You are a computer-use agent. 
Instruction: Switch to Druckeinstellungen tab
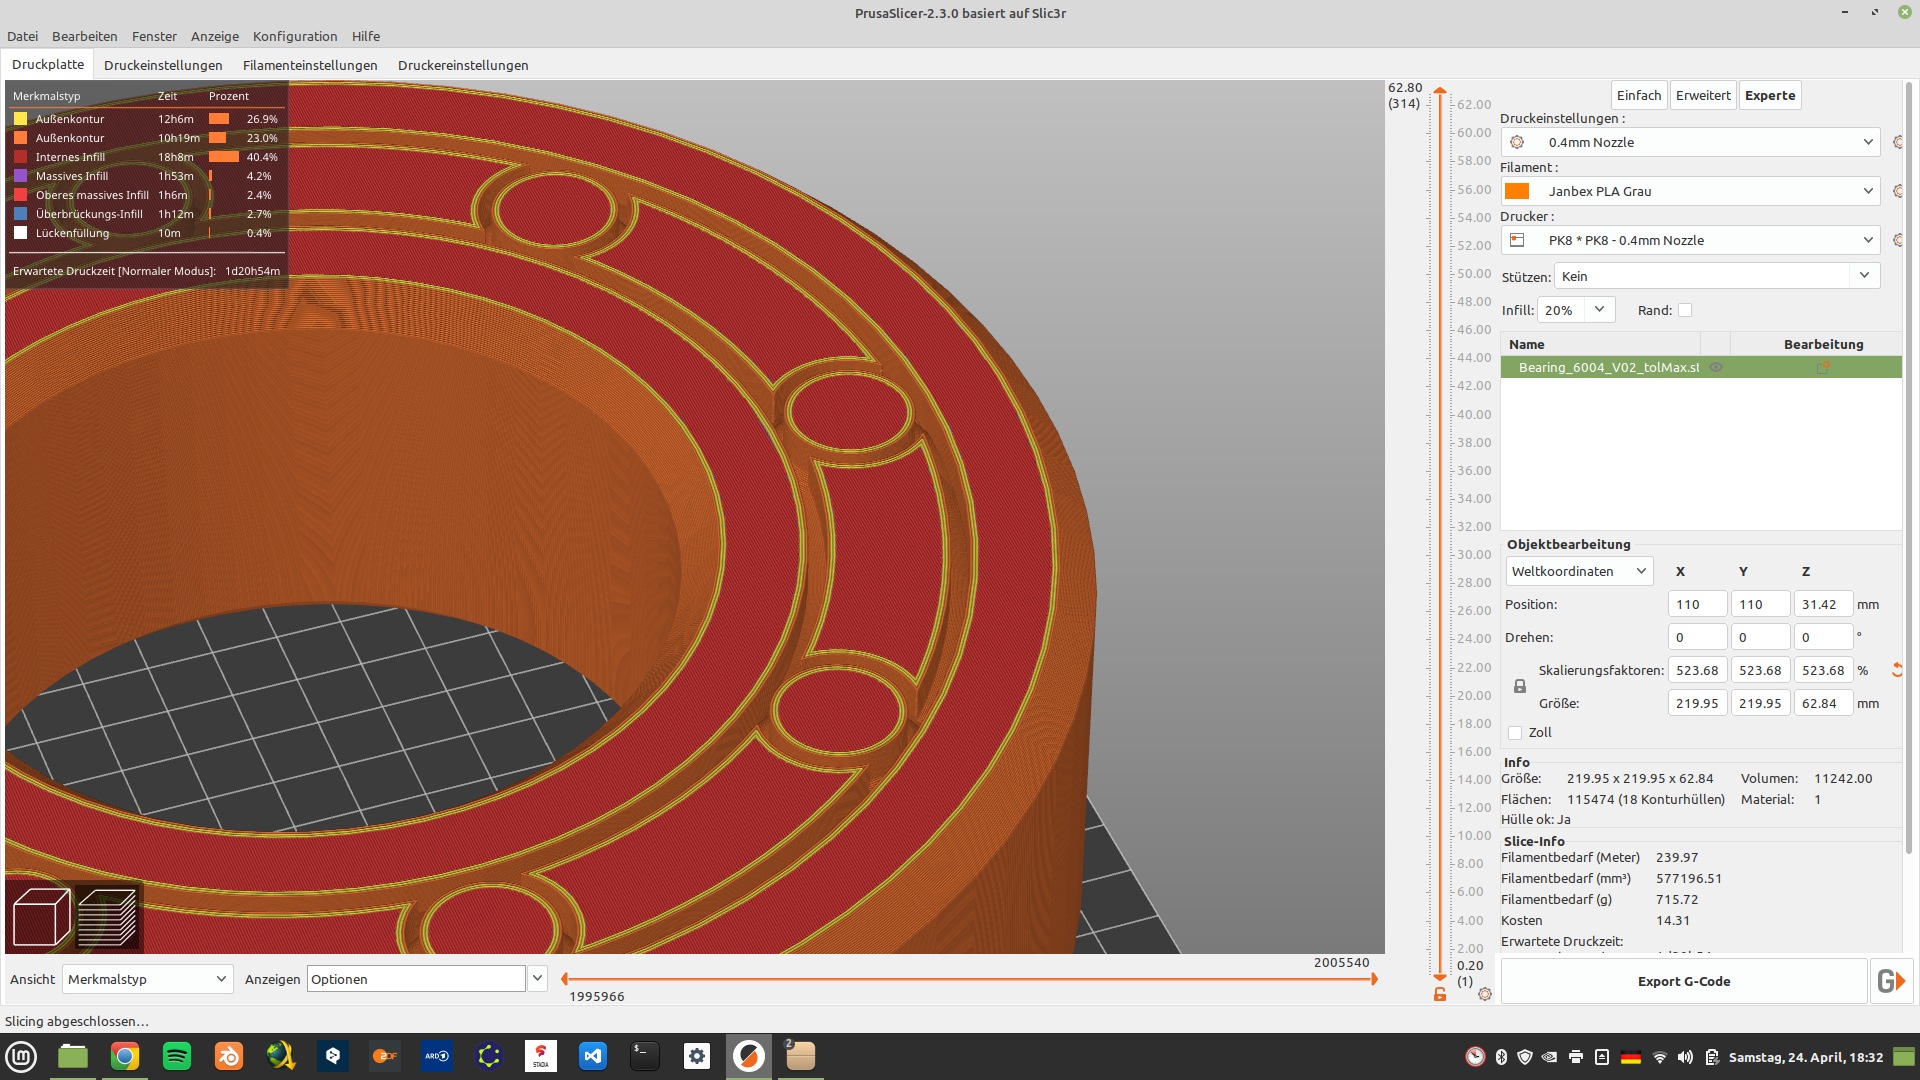[x=163, y=65]
